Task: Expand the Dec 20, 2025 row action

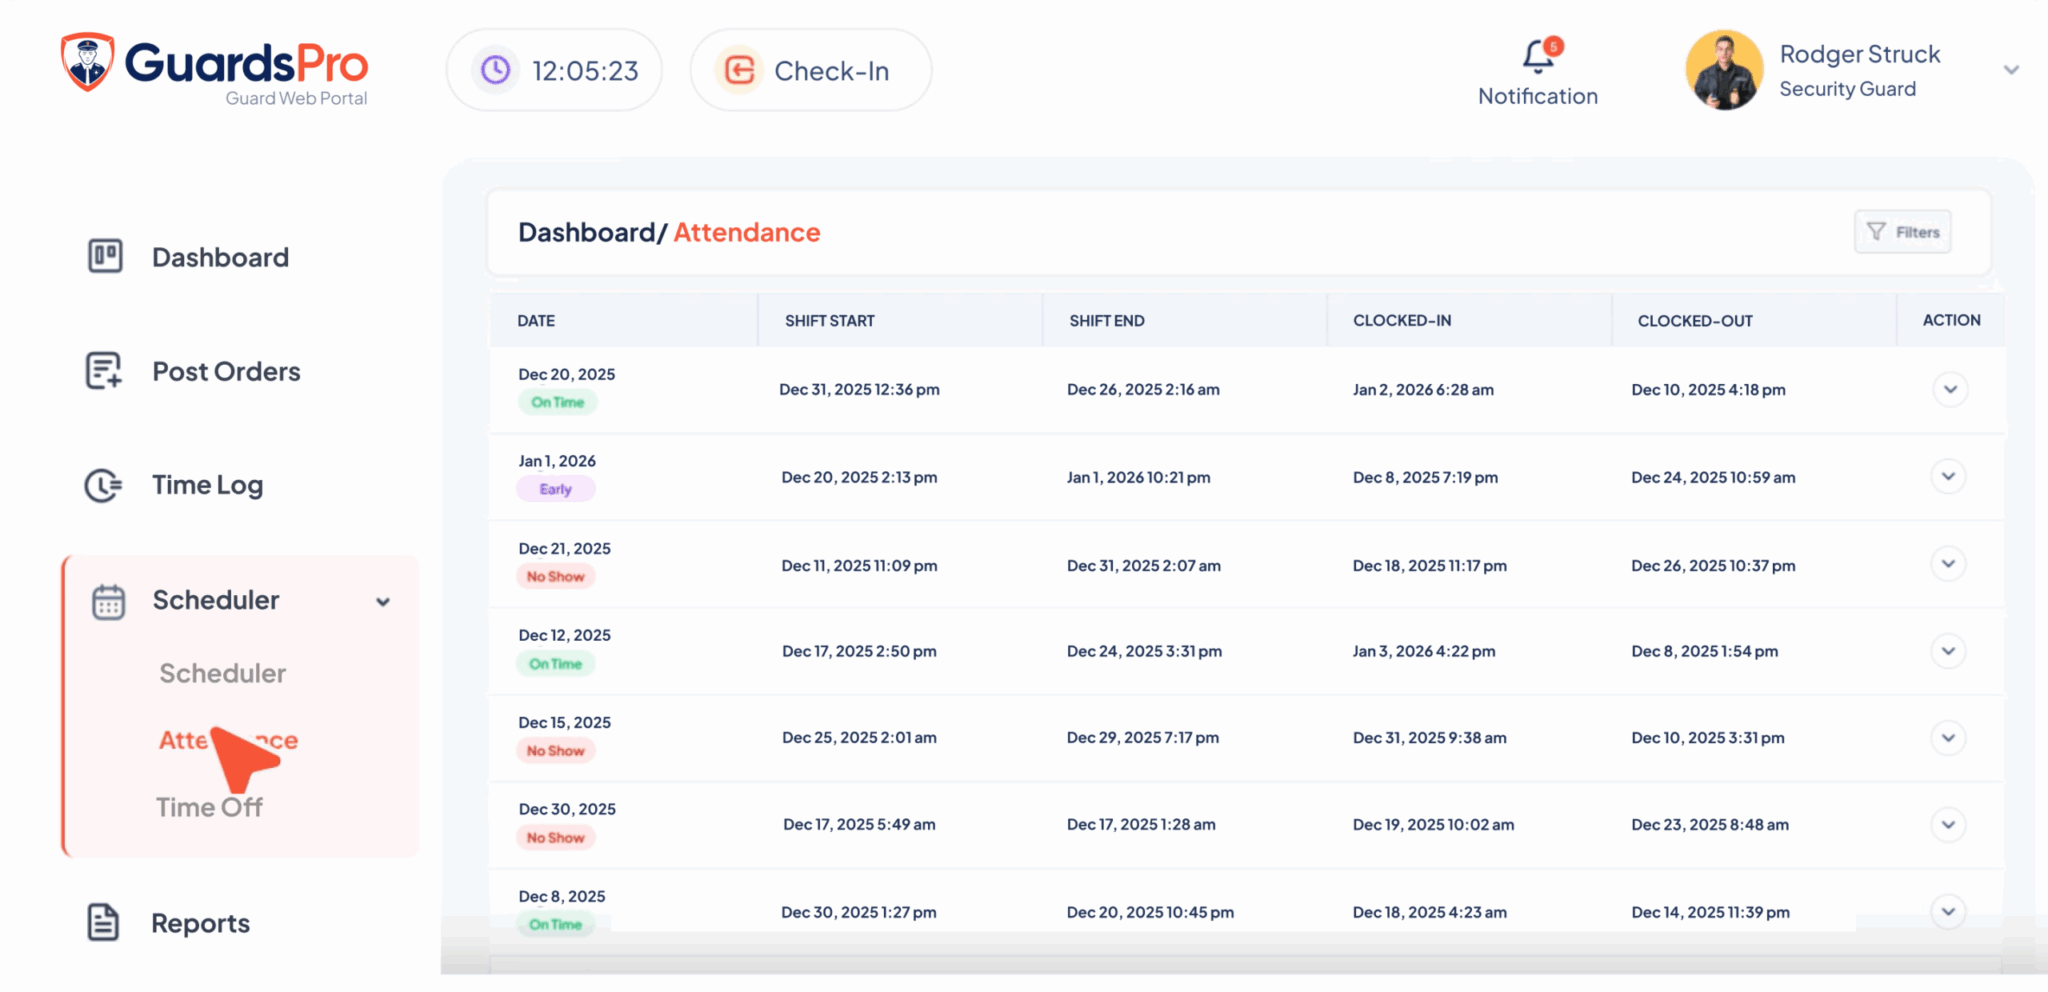Action: point(1949,389)
